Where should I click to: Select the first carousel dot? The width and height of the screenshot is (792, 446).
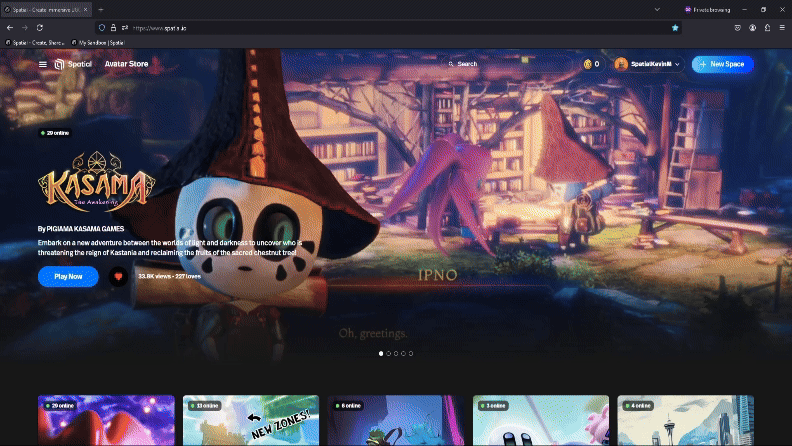click(x=381, y=354)
